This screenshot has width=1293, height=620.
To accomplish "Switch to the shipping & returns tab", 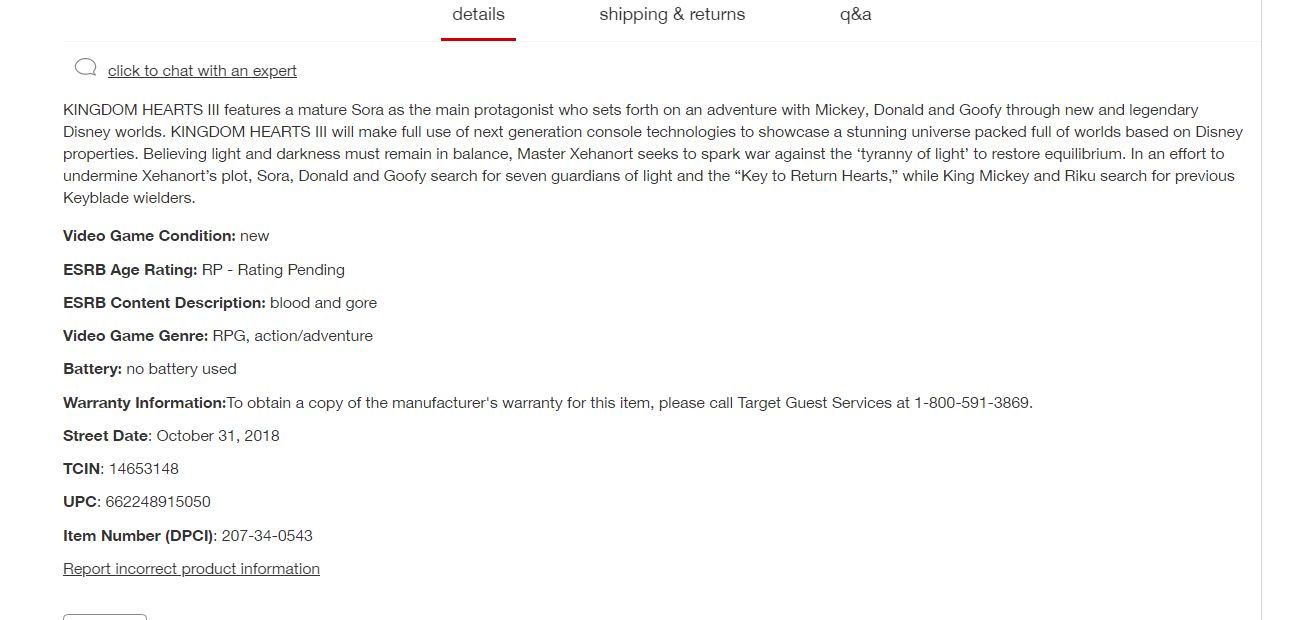I will click(672, 15).
